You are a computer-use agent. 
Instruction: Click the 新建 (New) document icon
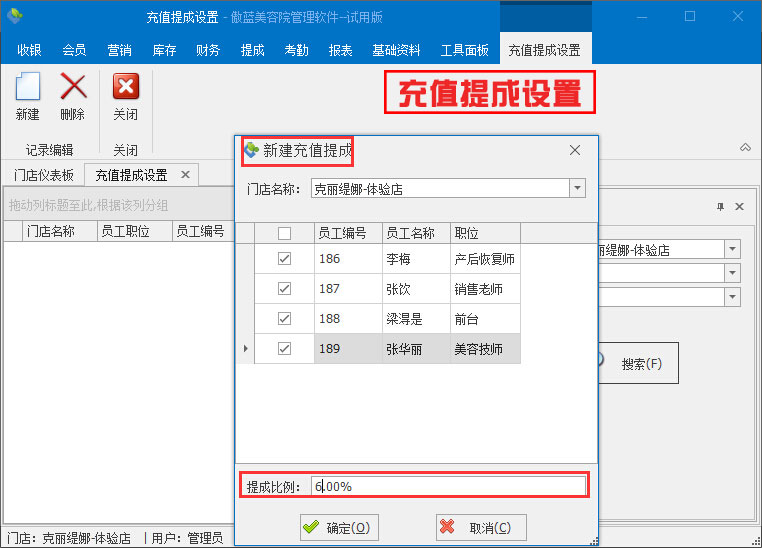(27, 87)
